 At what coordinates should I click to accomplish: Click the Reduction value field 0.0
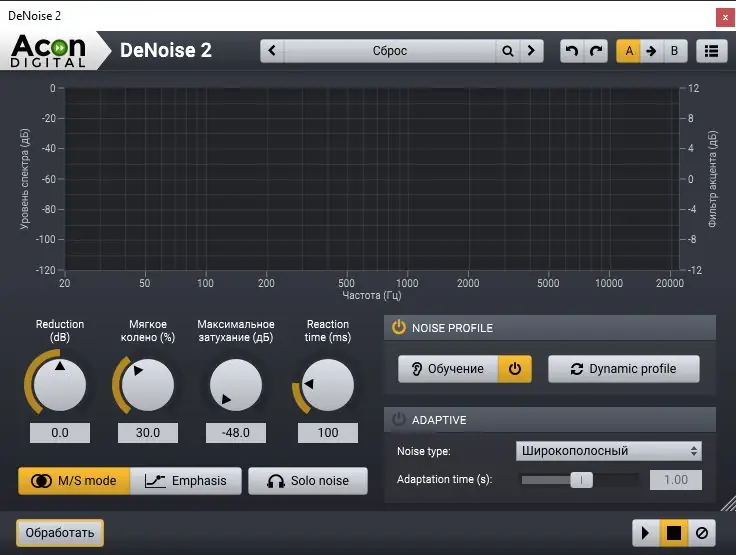pos(60,432)
